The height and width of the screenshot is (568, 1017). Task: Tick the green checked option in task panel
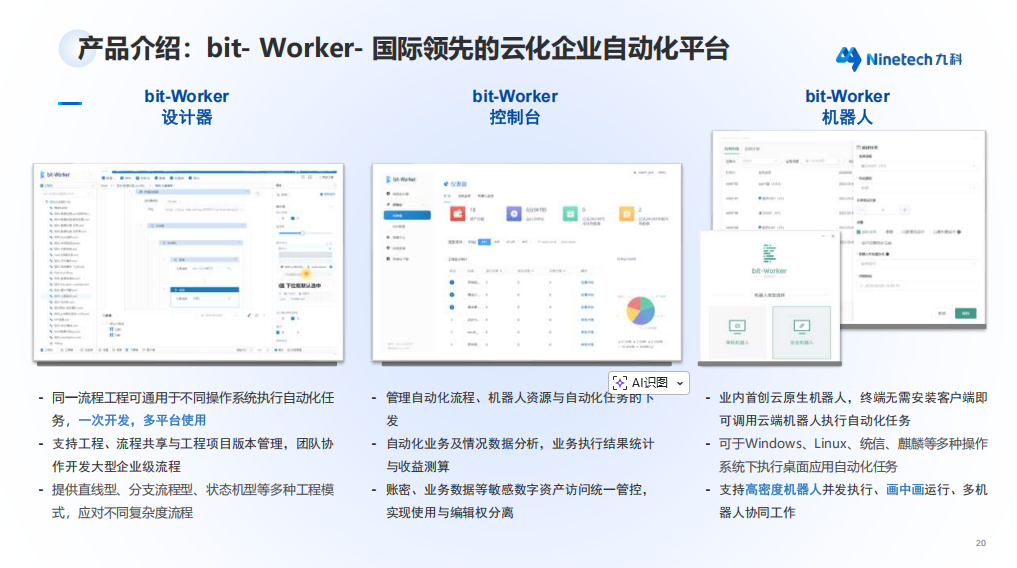pos(860,232)
